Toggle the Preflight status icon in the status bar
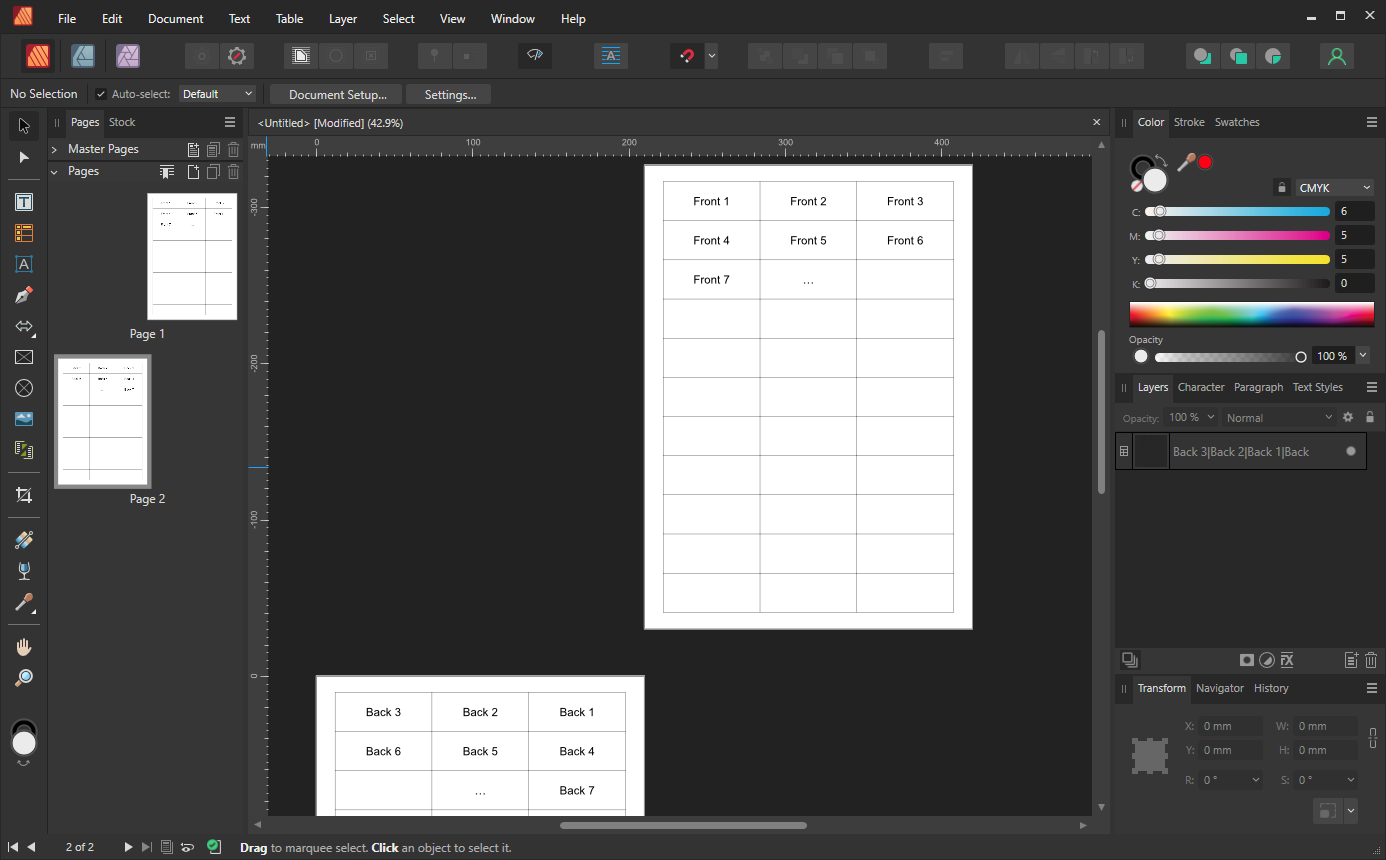 [x=214, y=847]
